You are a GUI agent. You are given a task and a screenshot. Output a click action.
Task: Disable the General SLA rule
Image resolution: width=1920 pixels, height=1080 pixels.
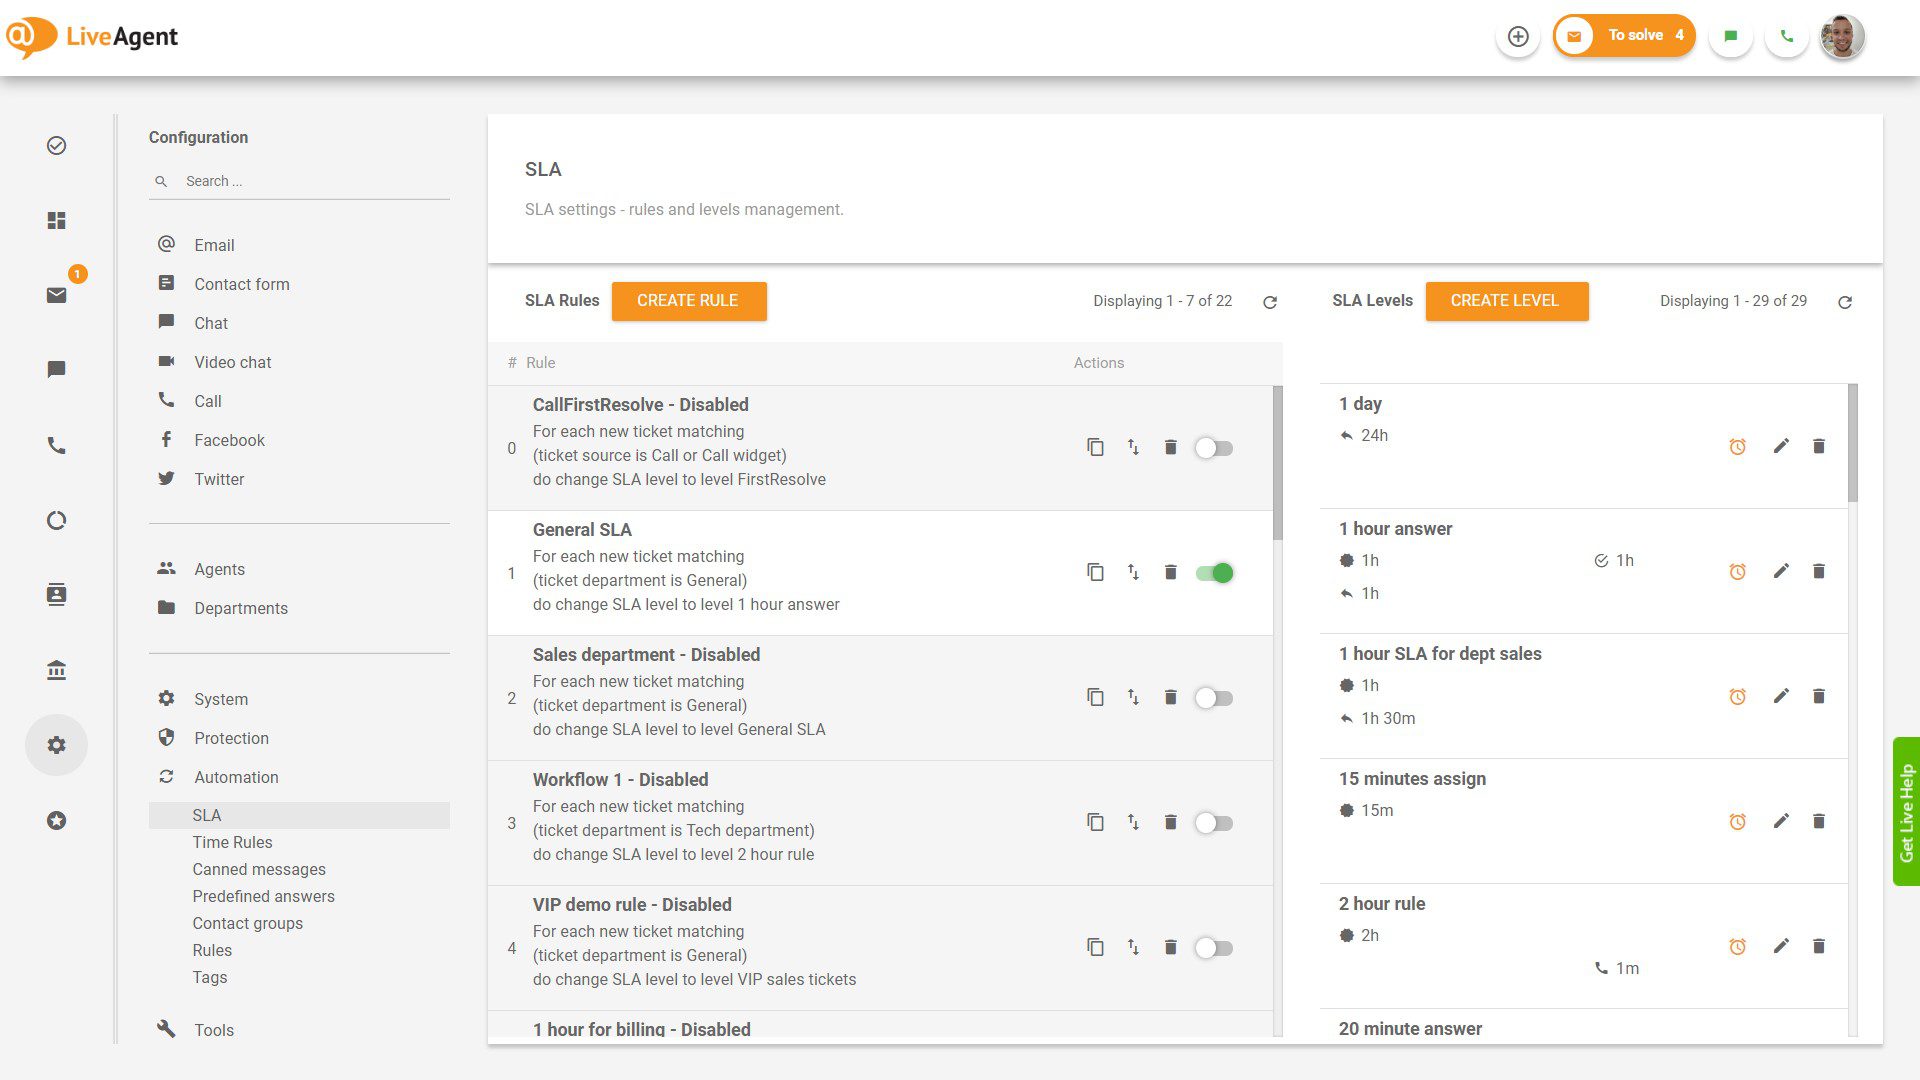coord(1213,572)
